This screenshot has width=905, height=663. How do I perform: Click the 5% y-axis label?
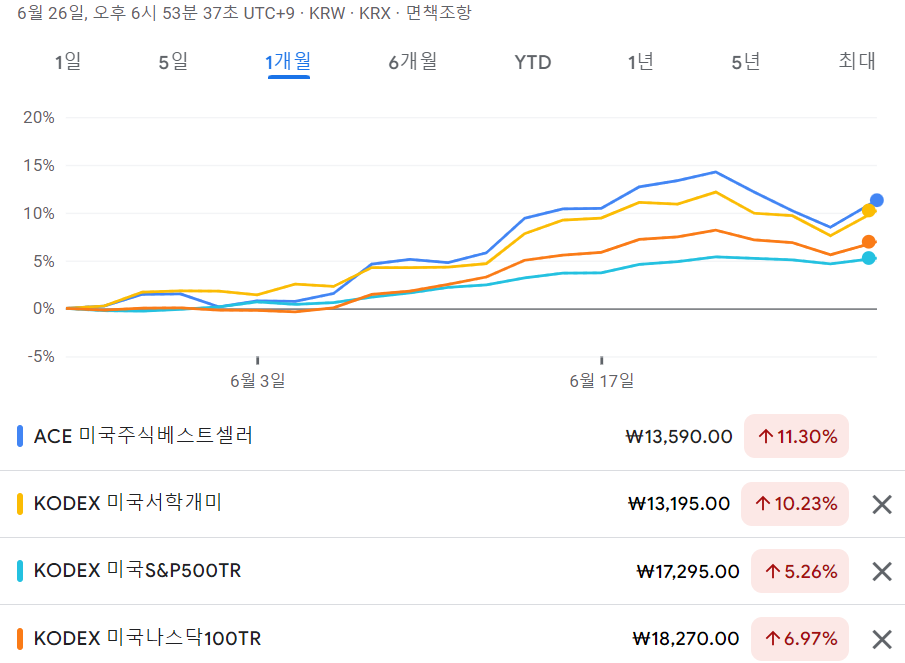[43, 261]
